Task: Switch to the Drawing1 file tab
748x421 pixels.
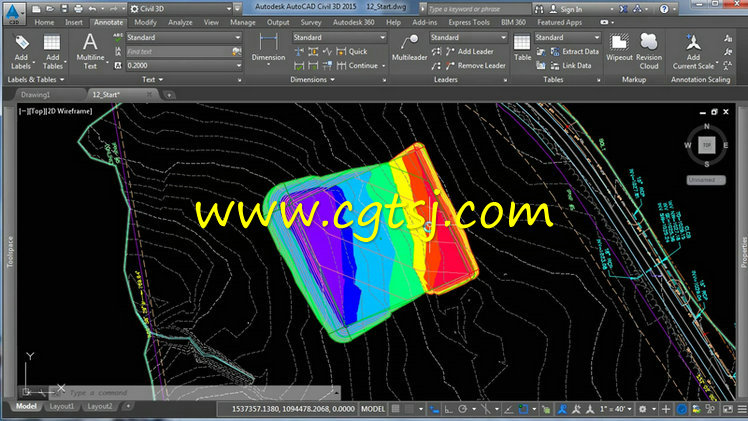Action: click(36, 95)
